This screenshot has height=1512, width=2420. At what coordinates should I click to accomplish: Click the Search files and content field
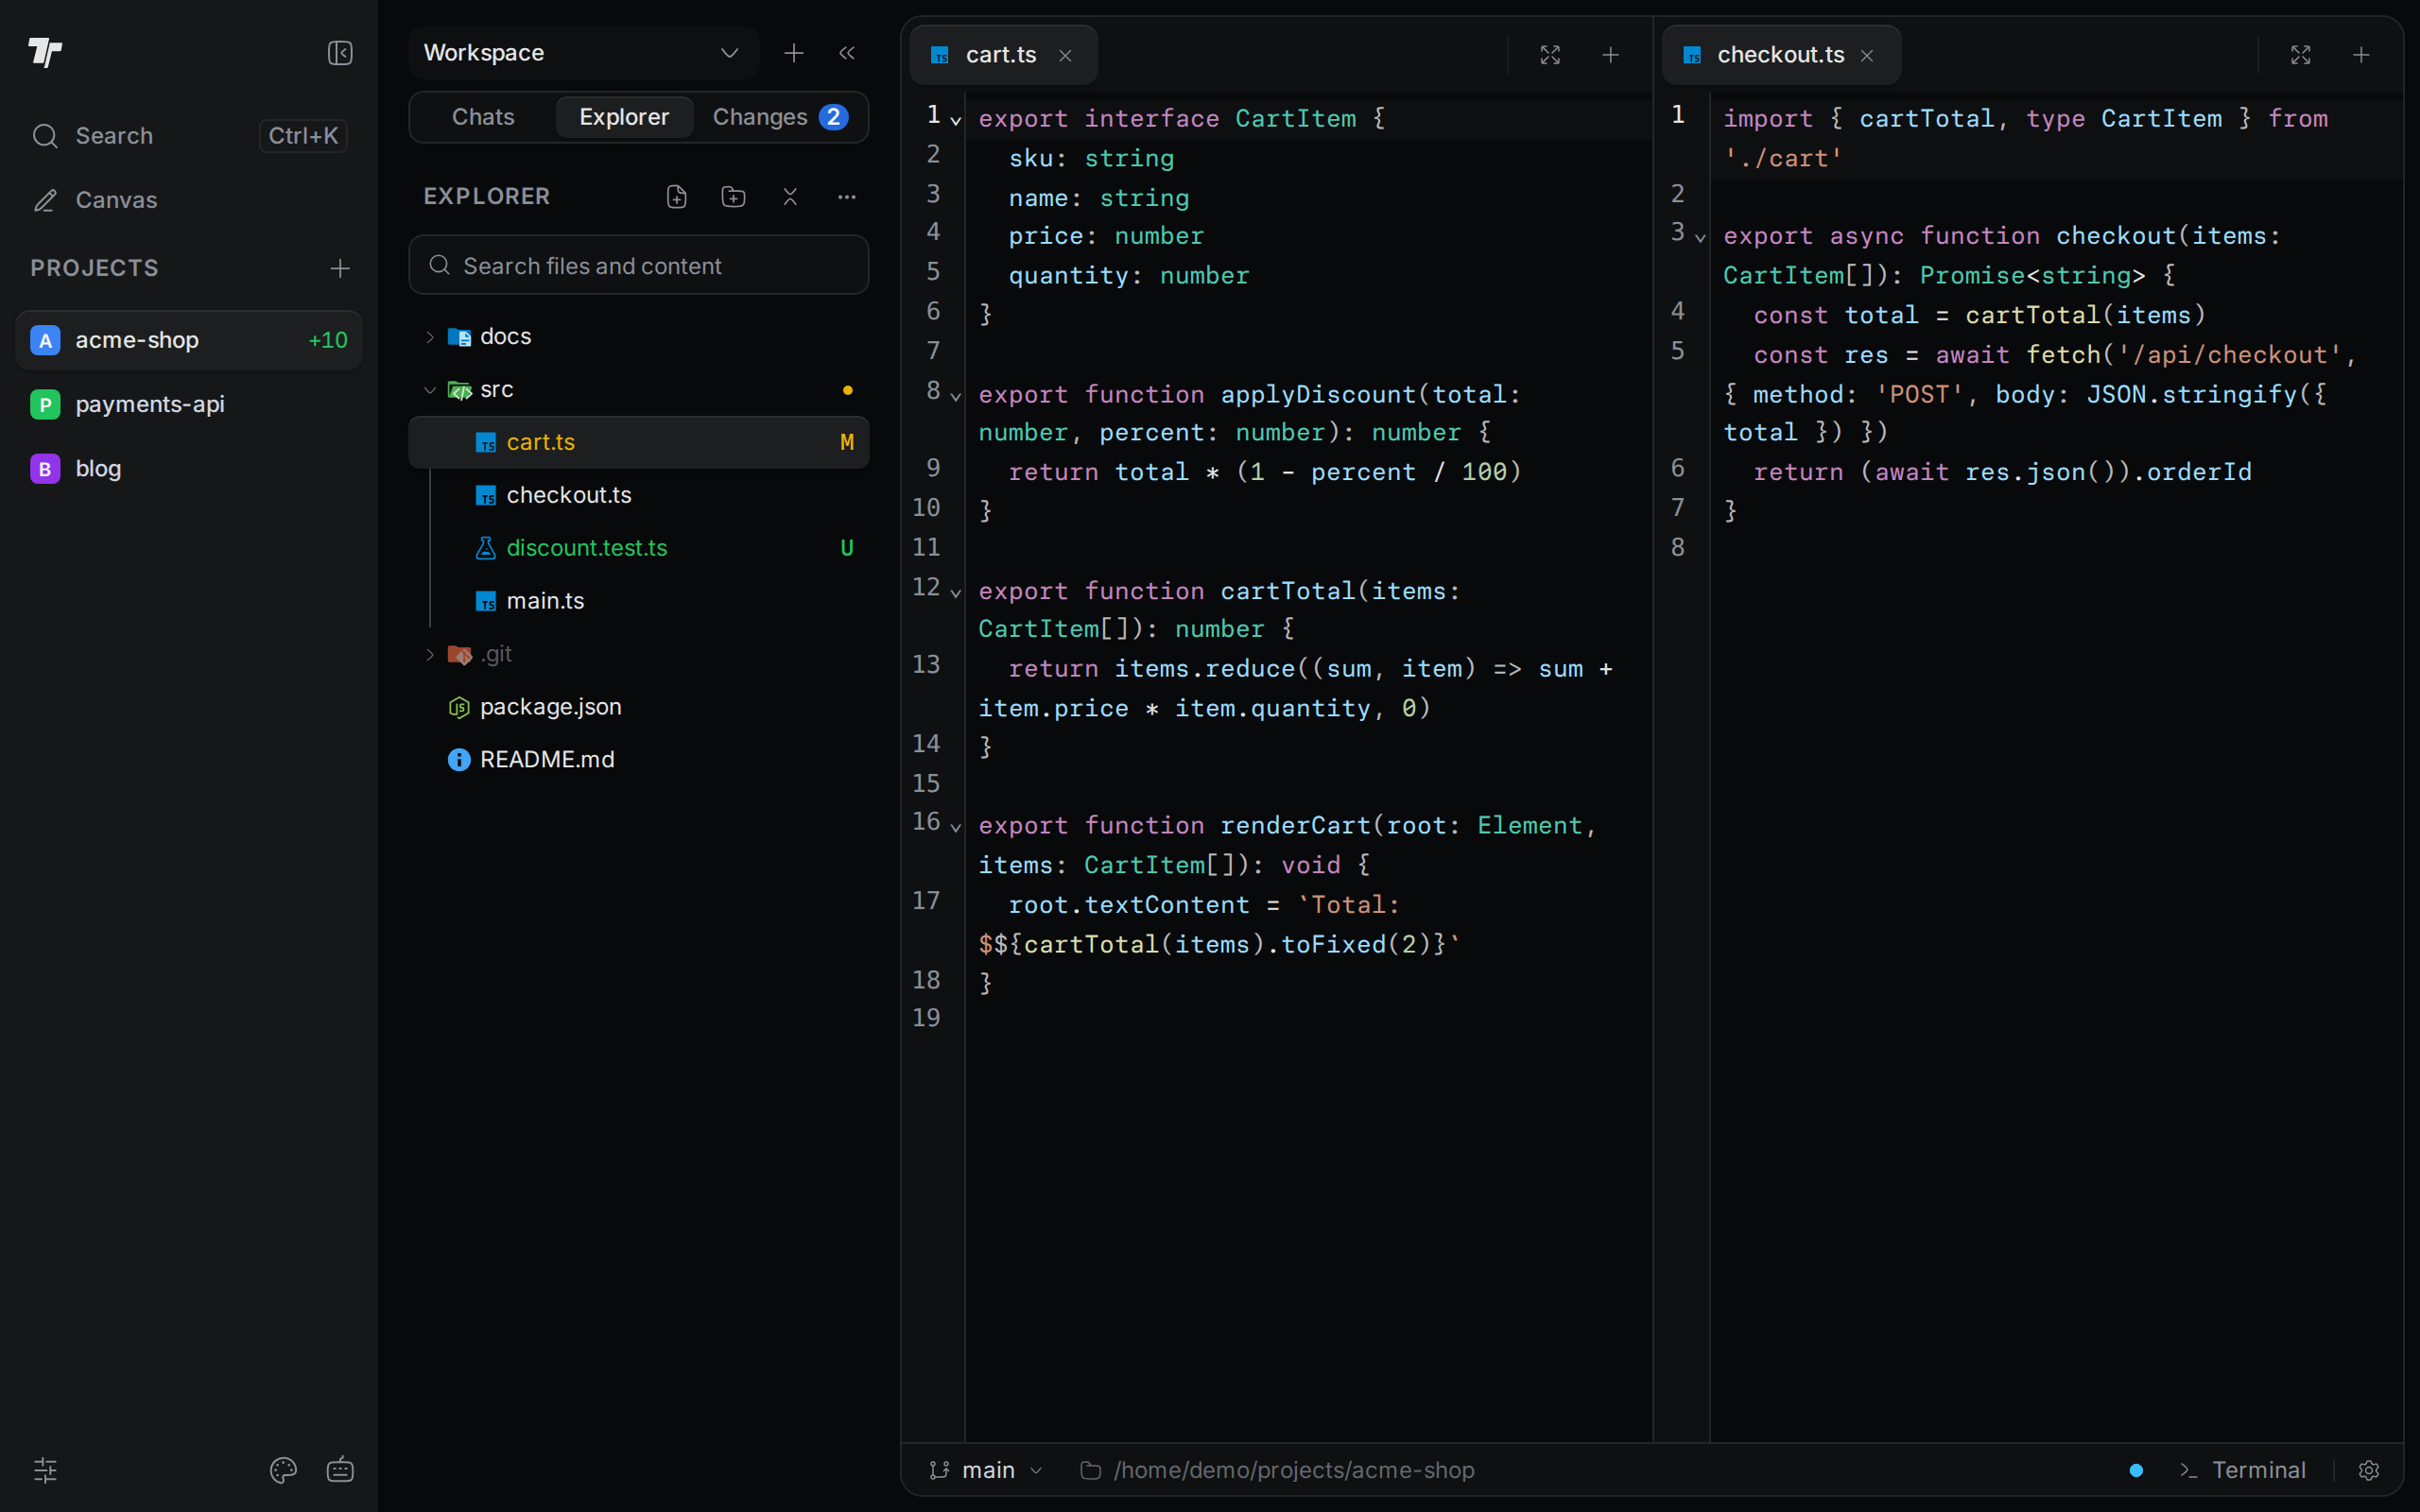click(x=639, y=265)
